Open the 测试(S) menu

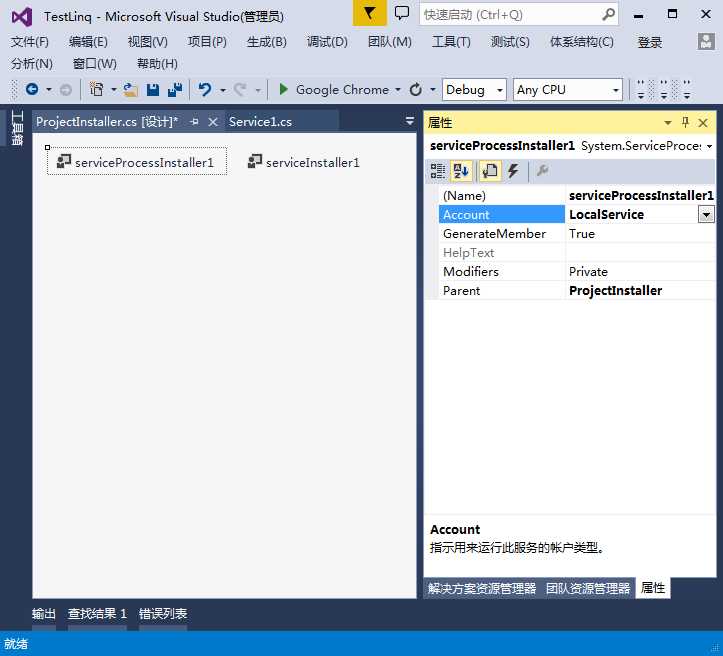point(510,42)
